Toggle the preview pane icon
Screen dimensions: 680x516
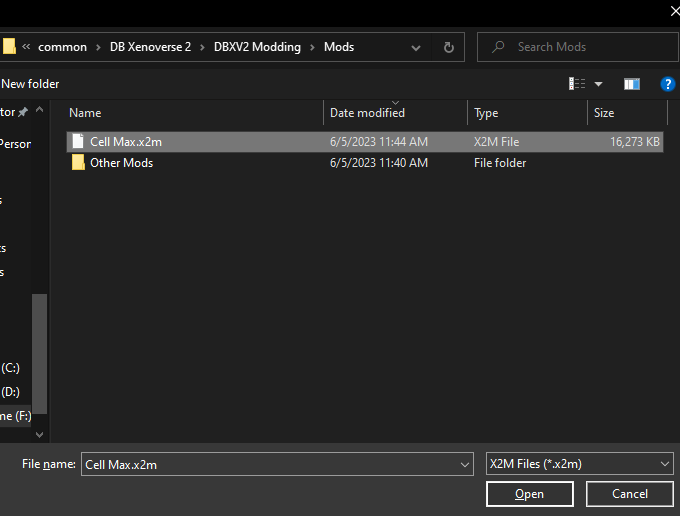coord(631,84)
